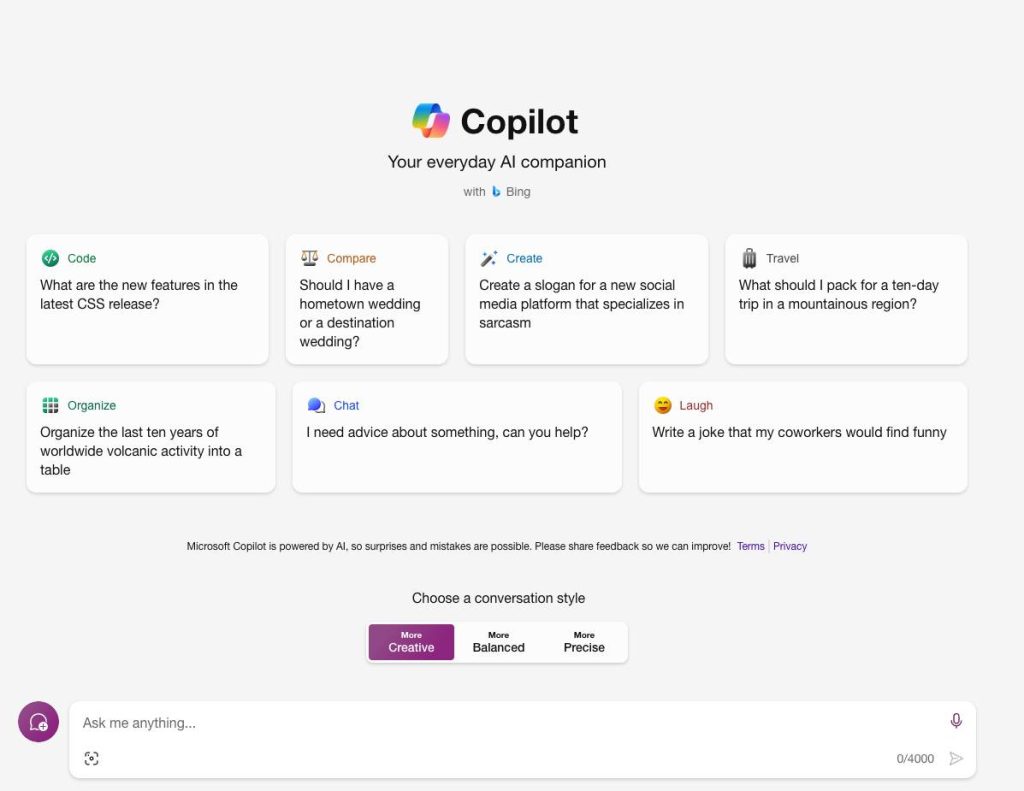Choose the More Precise conversation style
This screenshot has height=791, width=1024.
583,641
